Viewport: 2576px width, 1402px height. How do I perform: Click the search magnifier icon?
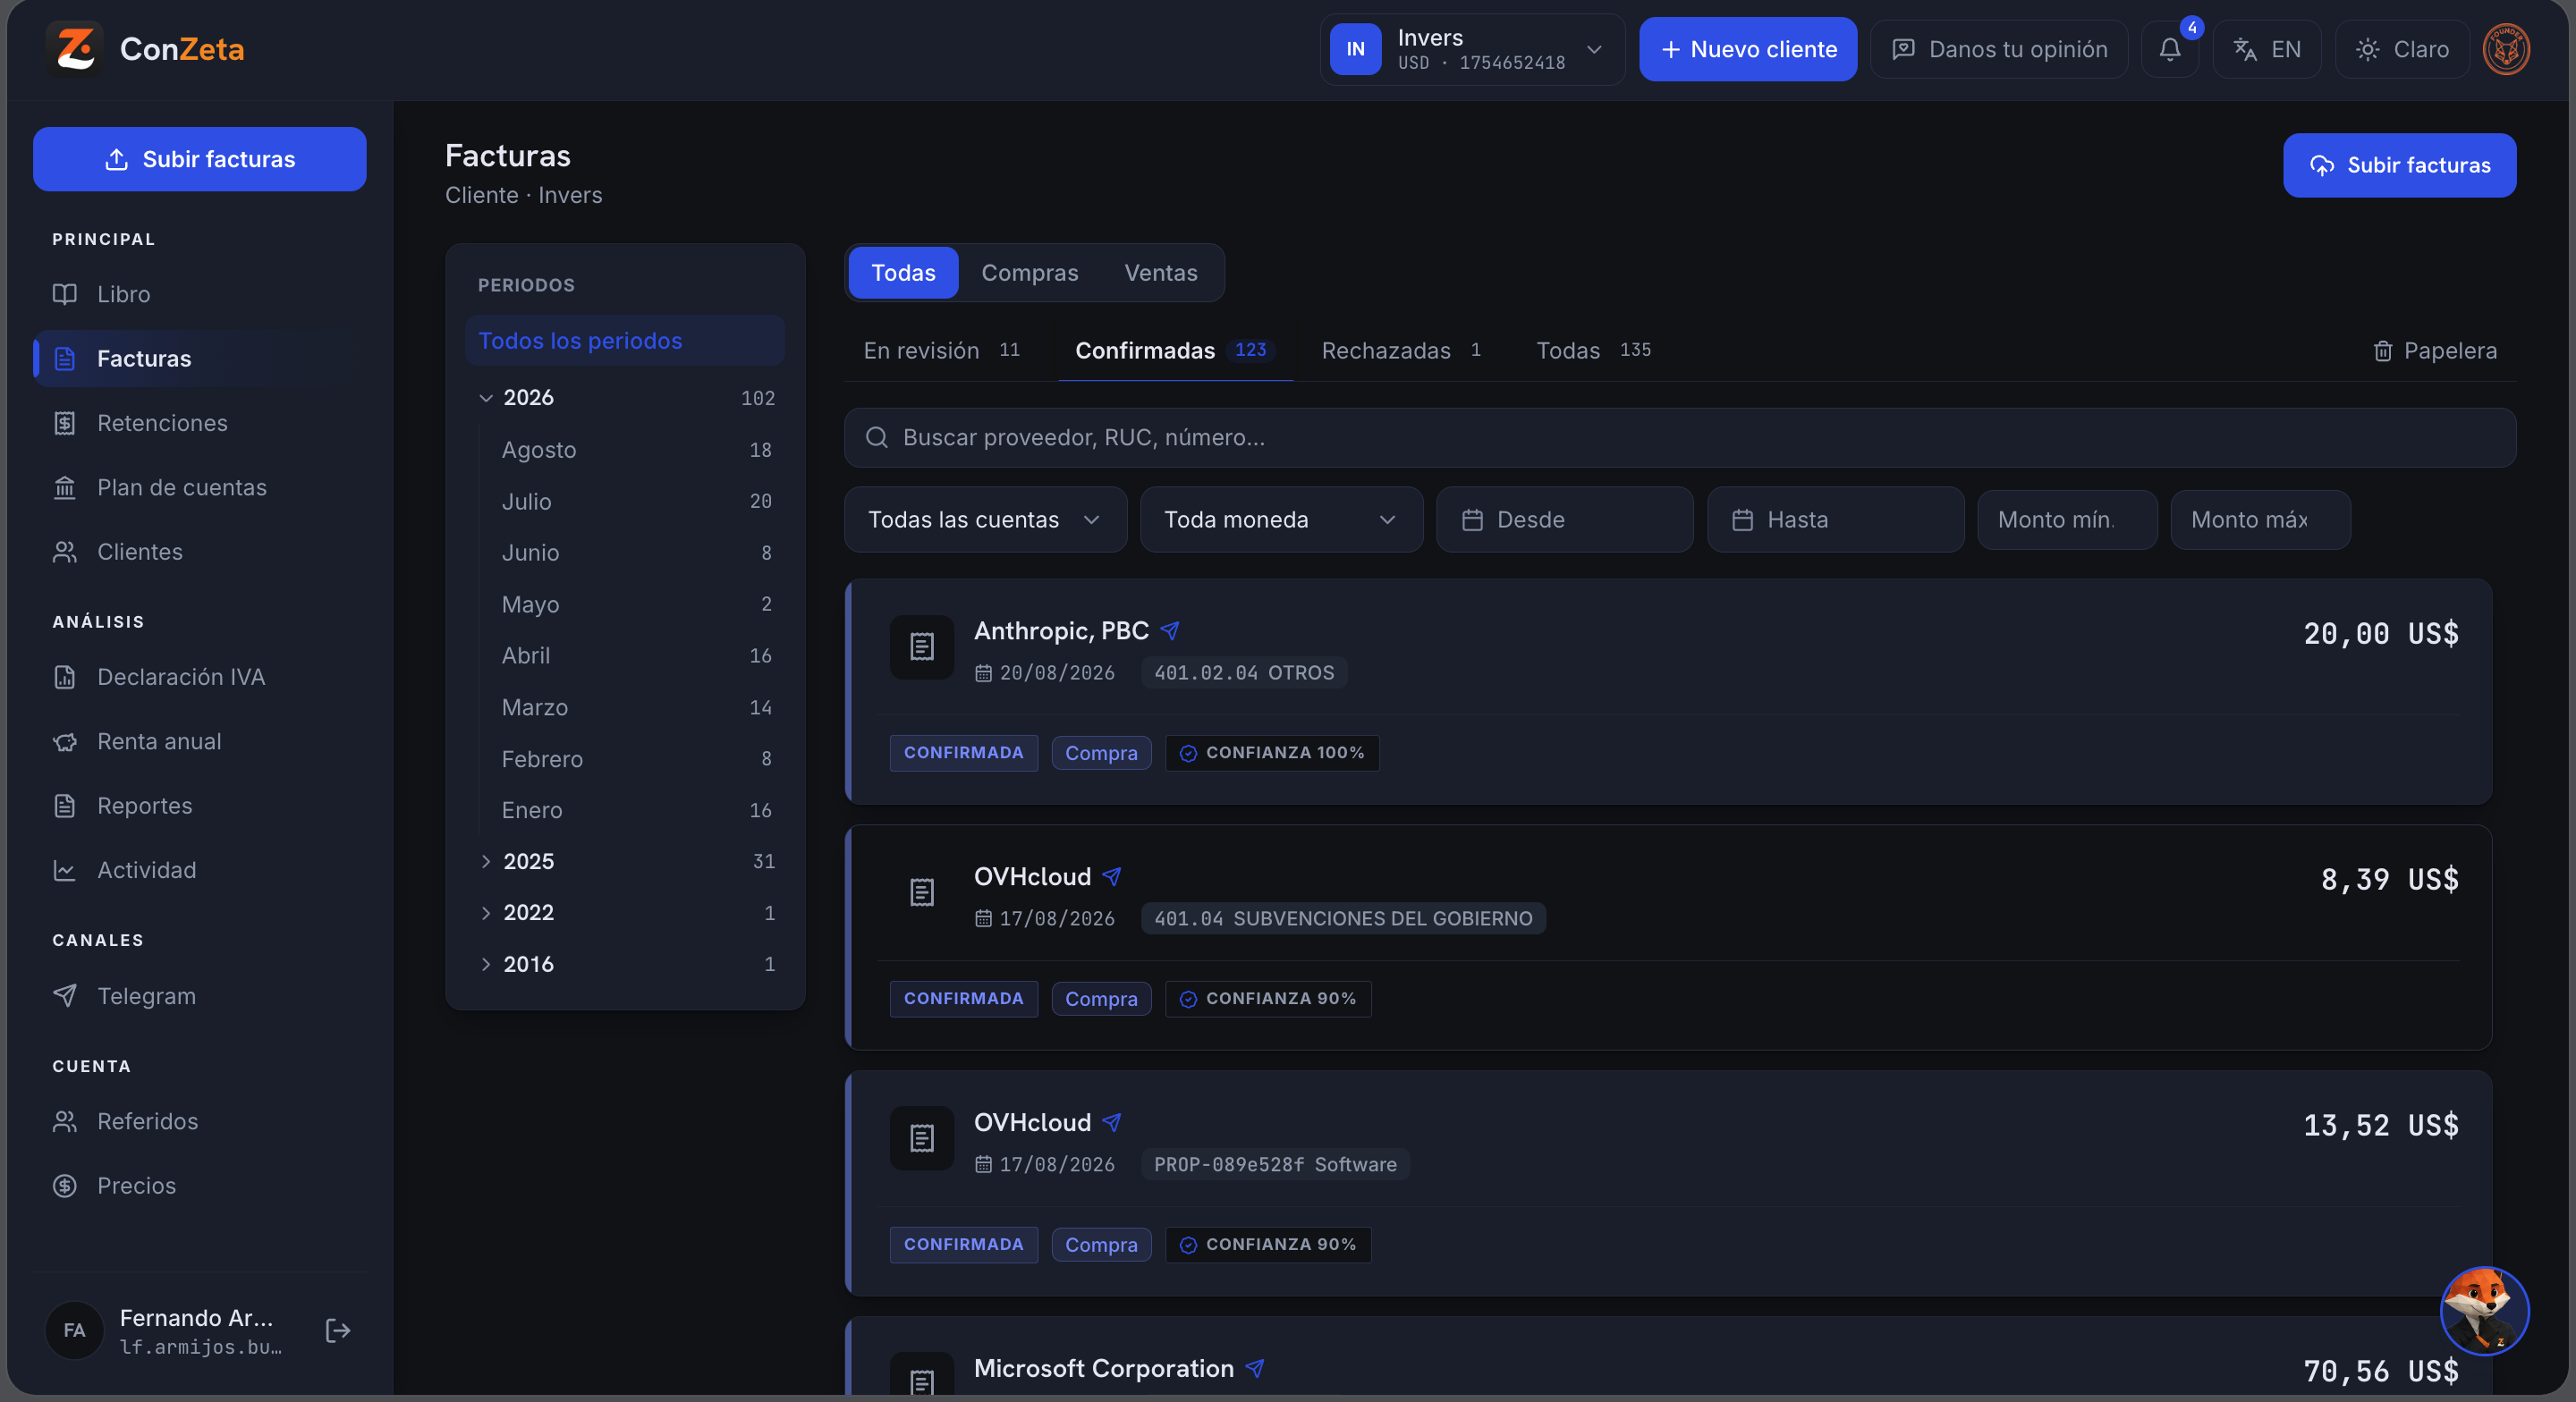877,437
